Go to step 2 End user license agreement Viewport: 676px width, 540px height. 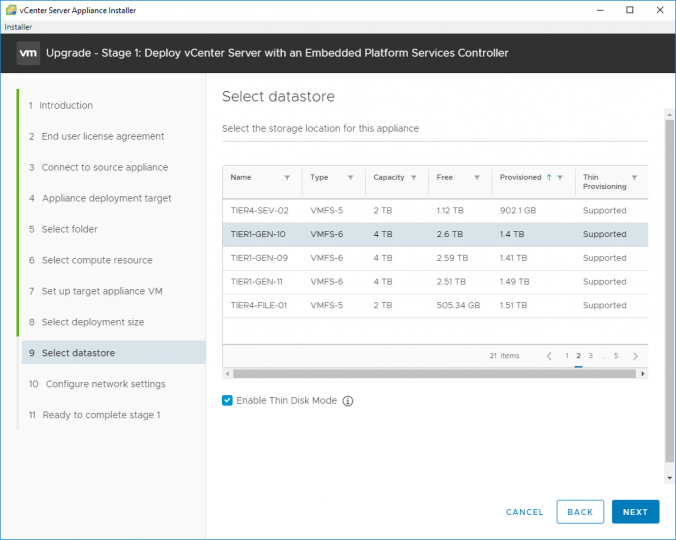pos(97,137)
